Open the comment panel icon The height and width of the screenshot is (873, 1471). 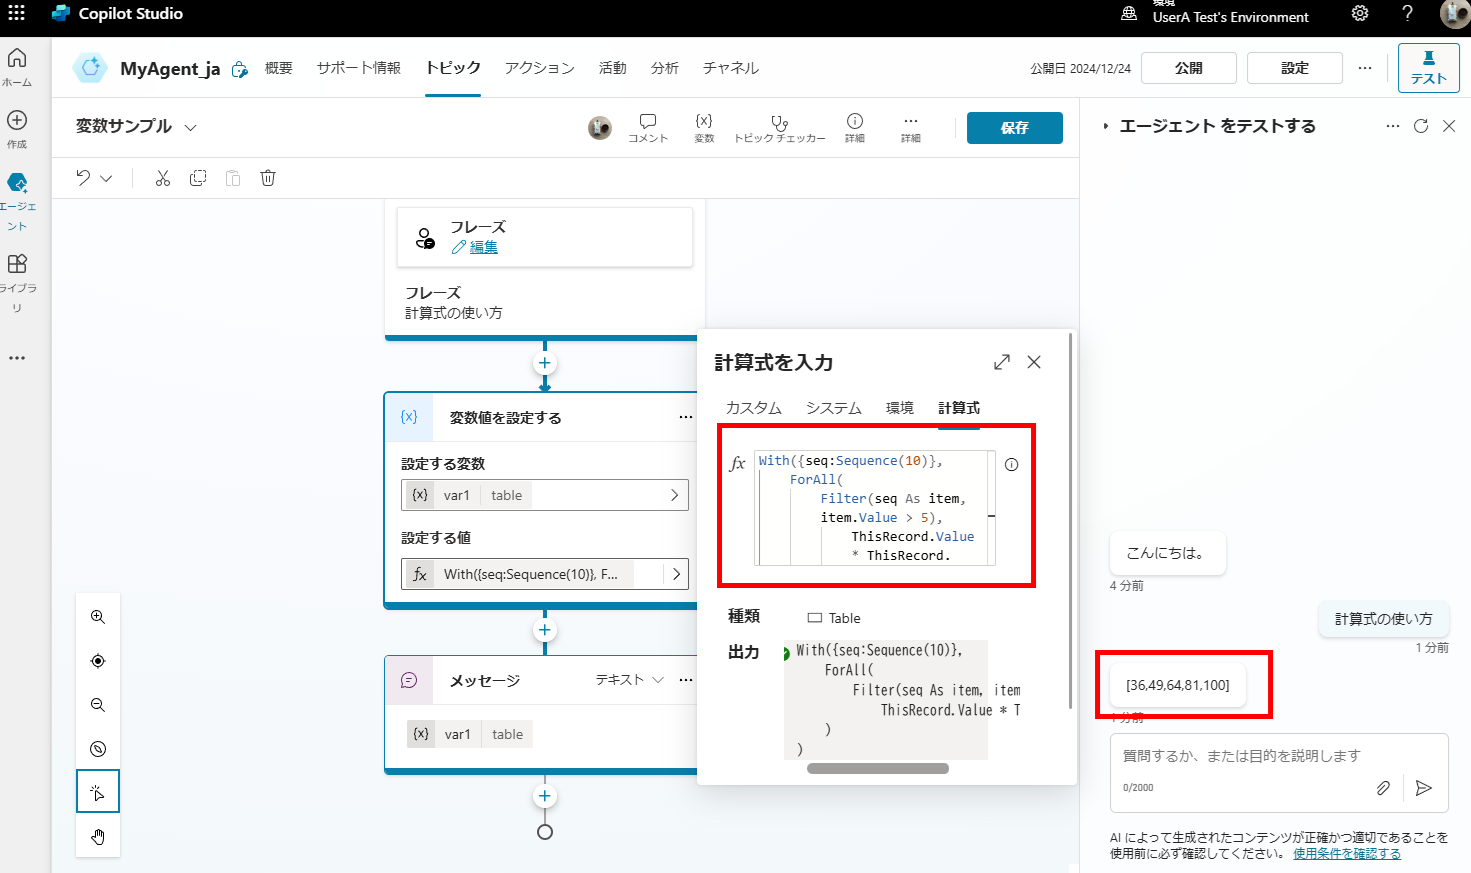click(648, 127)
